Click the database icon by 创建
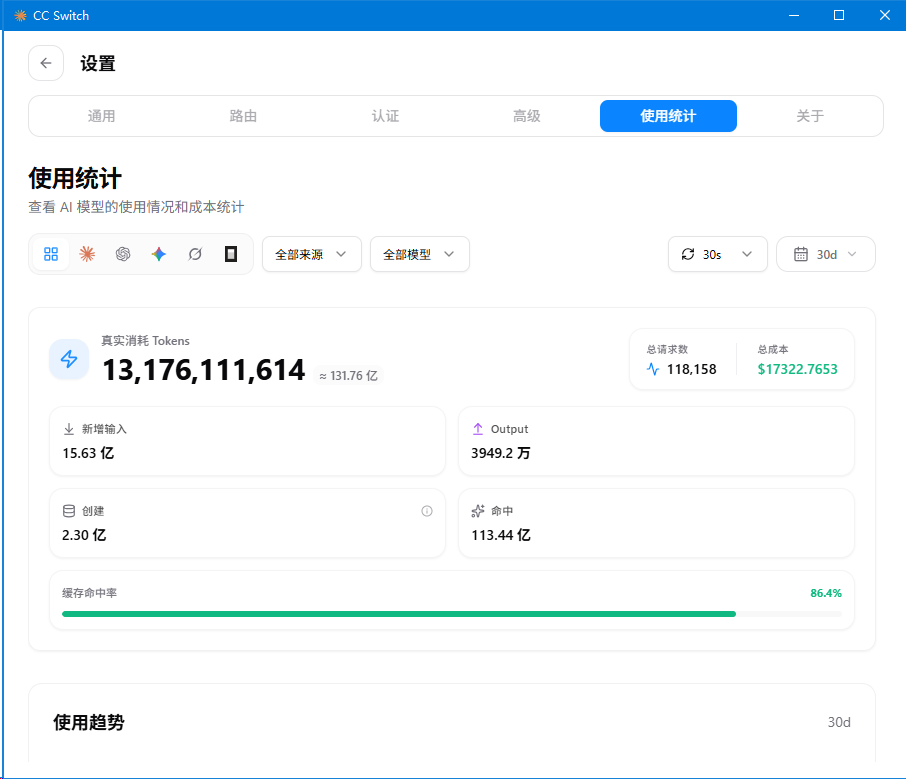Screen dimensions: 906x779 tap(69, 511)
